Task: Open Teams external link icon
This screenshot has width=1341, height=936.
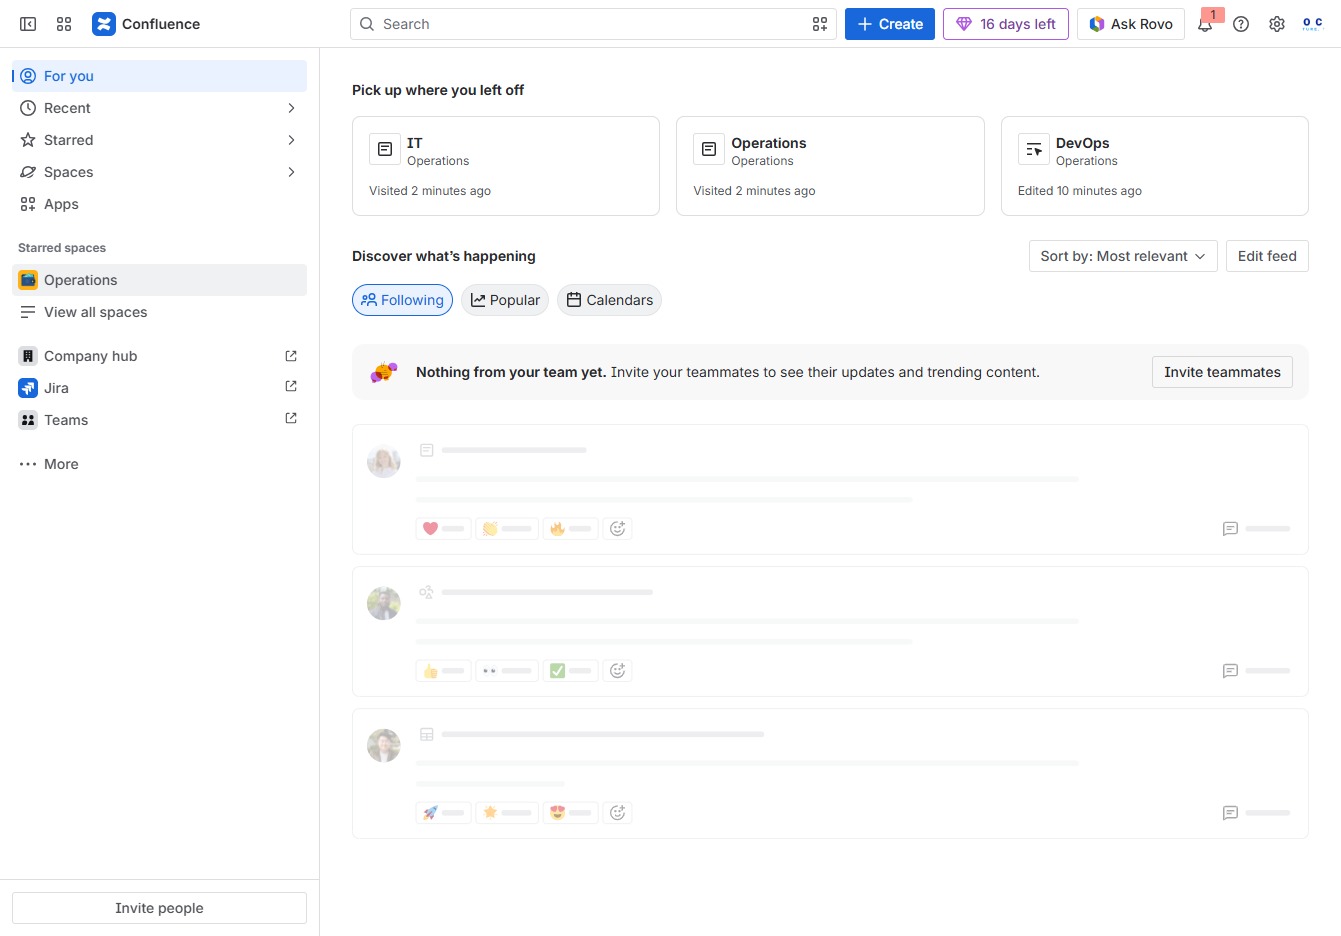Action: (291, 418)
